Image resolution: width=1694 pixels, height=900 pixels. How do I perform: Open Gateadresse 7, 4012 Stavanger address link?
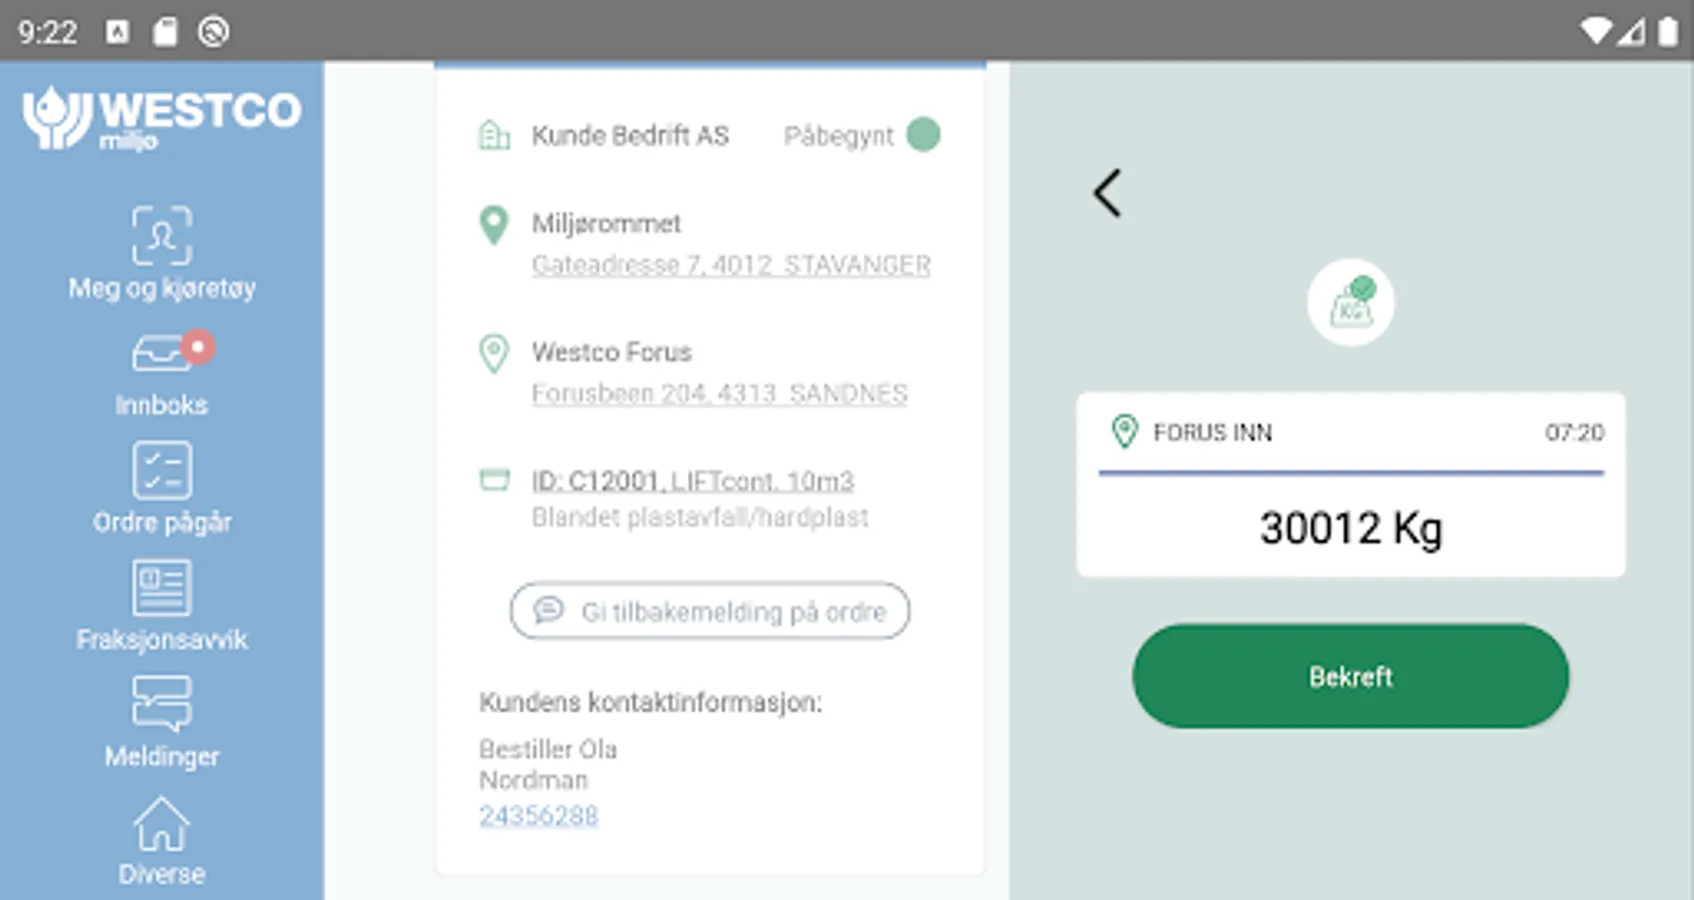730,265
